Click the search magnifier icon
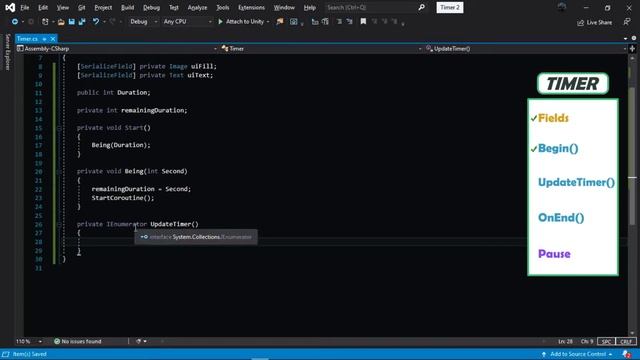The image size is (640, 360). tap(422, 7)
